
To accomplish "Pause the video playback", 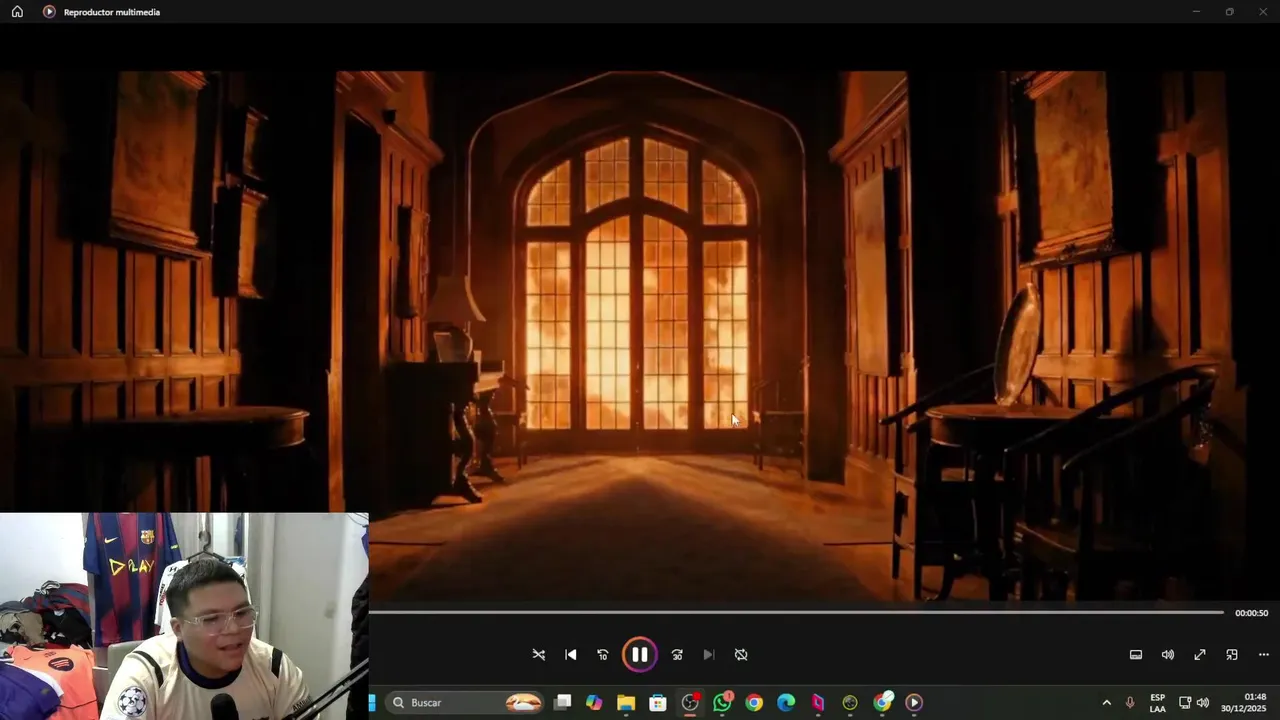I will click(x=640, y=655).
